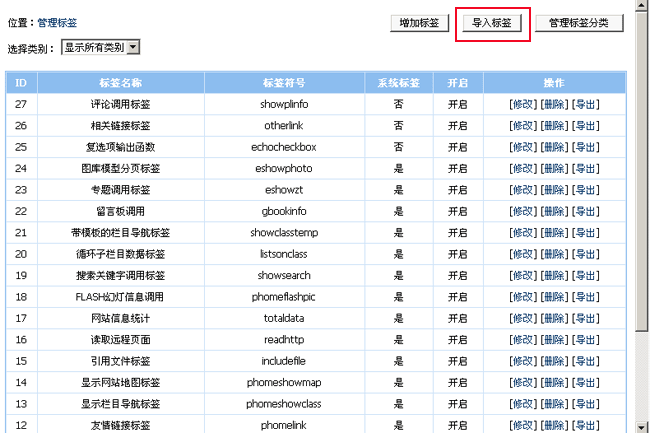Export the gbookinfo tag
Screen dimensions: 650x433
point(585,211)
